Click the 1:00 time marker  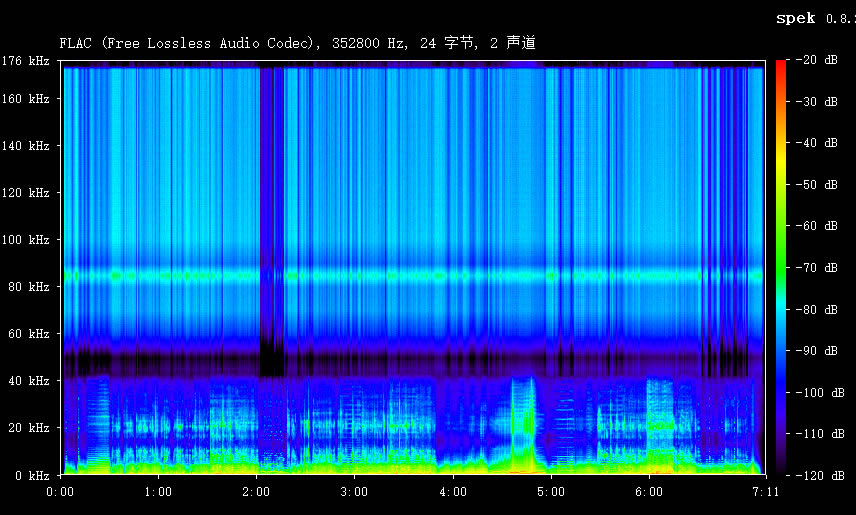[x=158, y=492]
